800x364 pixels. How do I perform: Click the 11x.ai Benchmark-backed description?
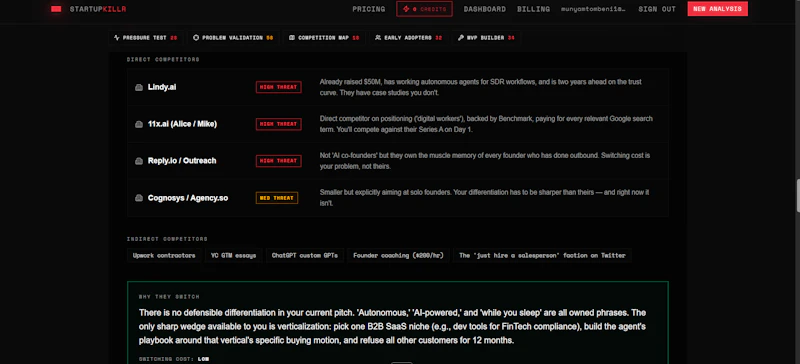486,124
